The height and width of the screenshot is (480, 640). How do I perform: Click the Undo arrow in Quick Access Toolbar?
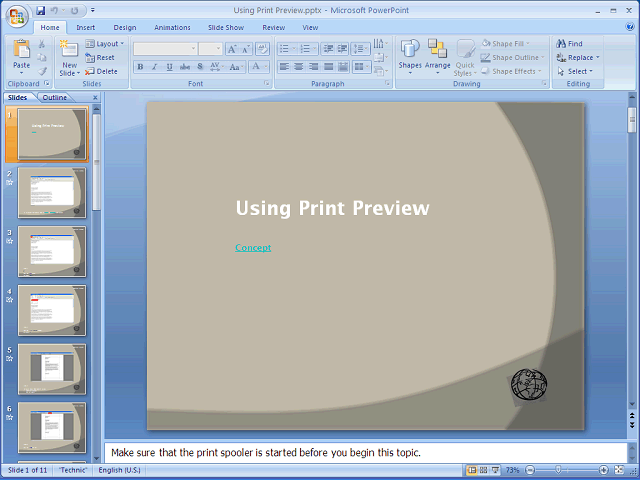point(54,11)
